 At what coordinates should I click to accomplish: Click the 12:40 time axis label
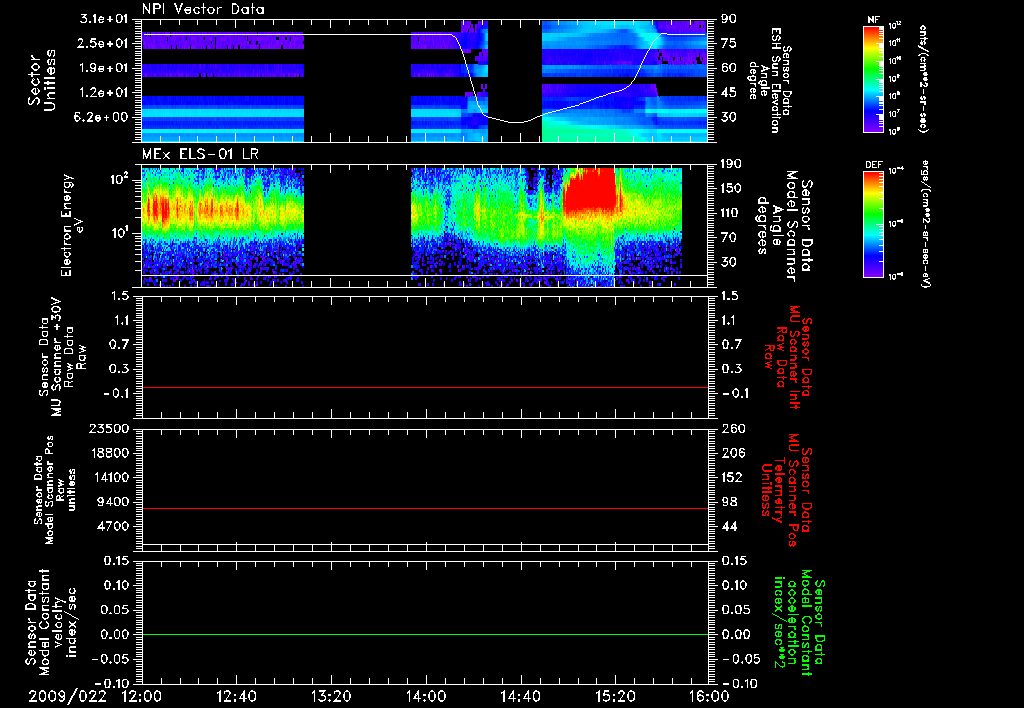(236, 696)
